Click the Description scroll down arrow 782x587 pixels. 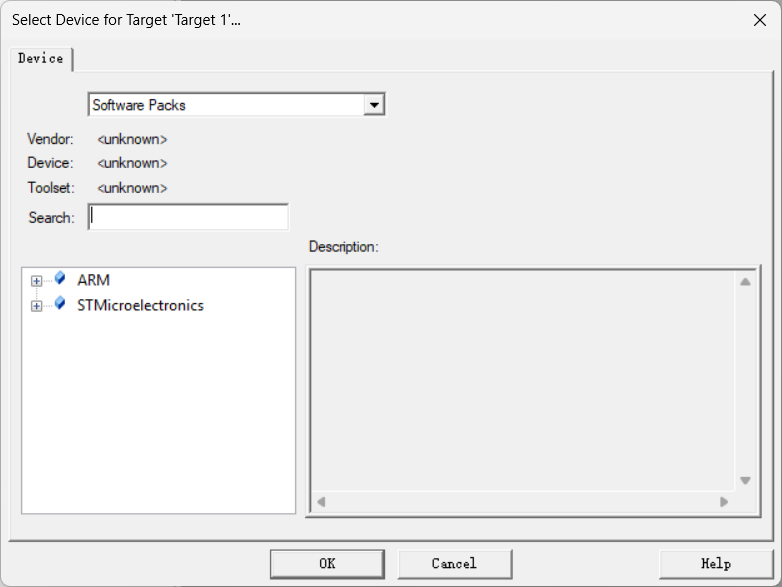[746, 480]
